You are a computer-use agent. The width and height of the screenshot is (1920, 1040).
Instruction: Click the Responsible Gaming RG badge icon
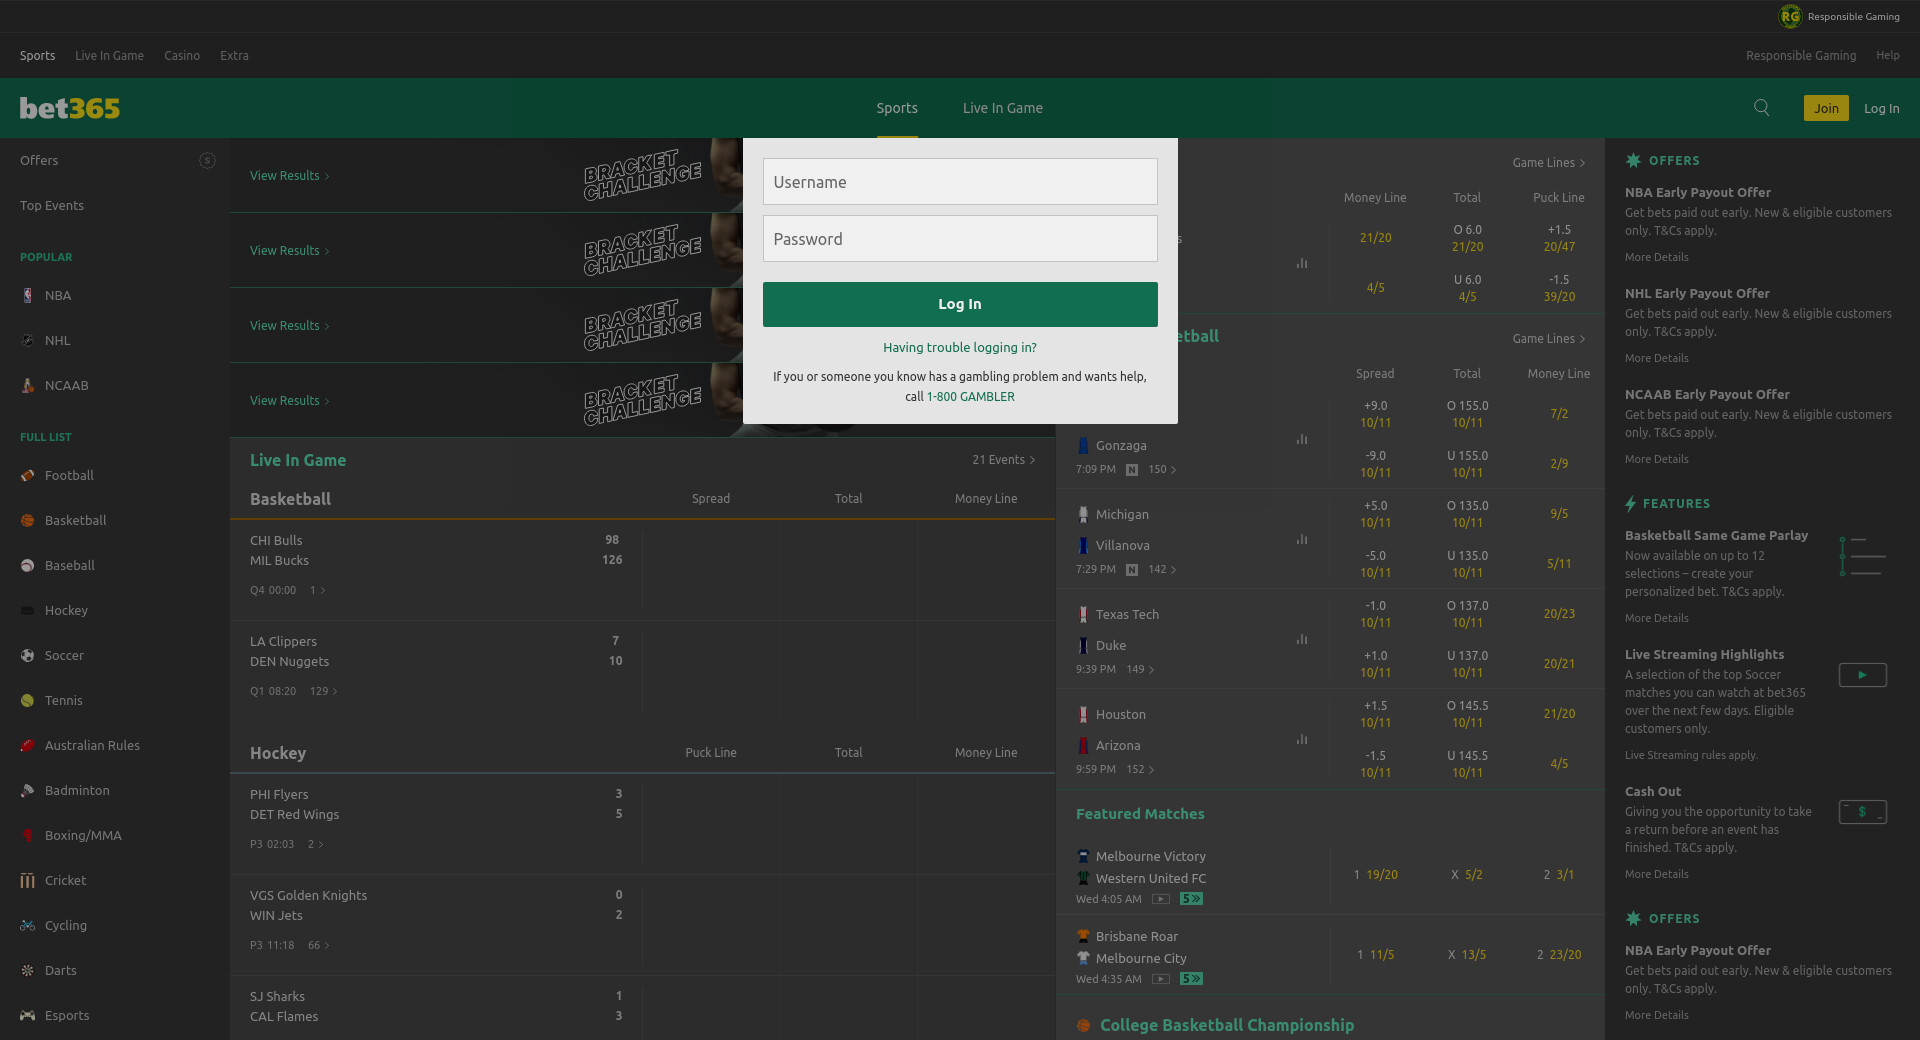(1789, 16)
